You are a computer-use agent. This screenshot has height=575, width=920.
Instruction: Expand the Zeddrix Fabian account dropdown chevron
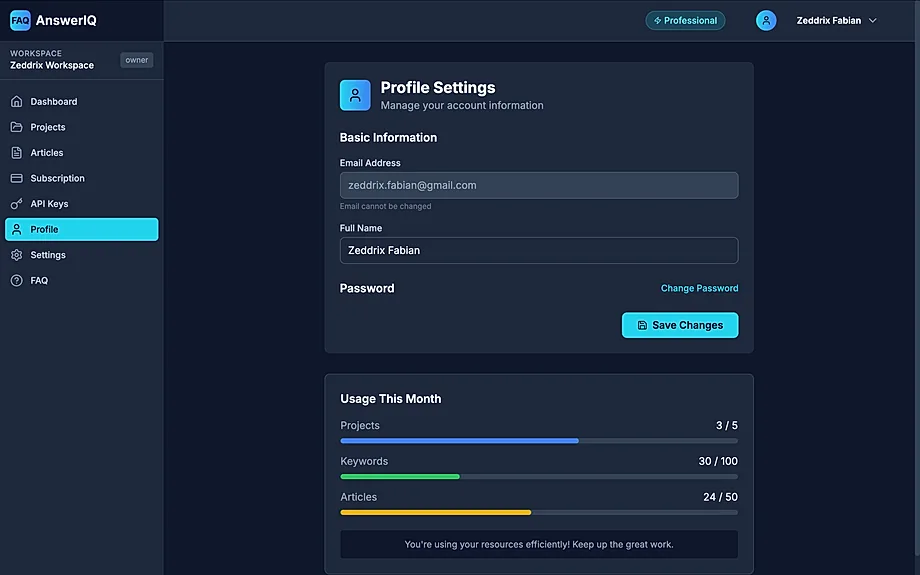coord(872,21)
